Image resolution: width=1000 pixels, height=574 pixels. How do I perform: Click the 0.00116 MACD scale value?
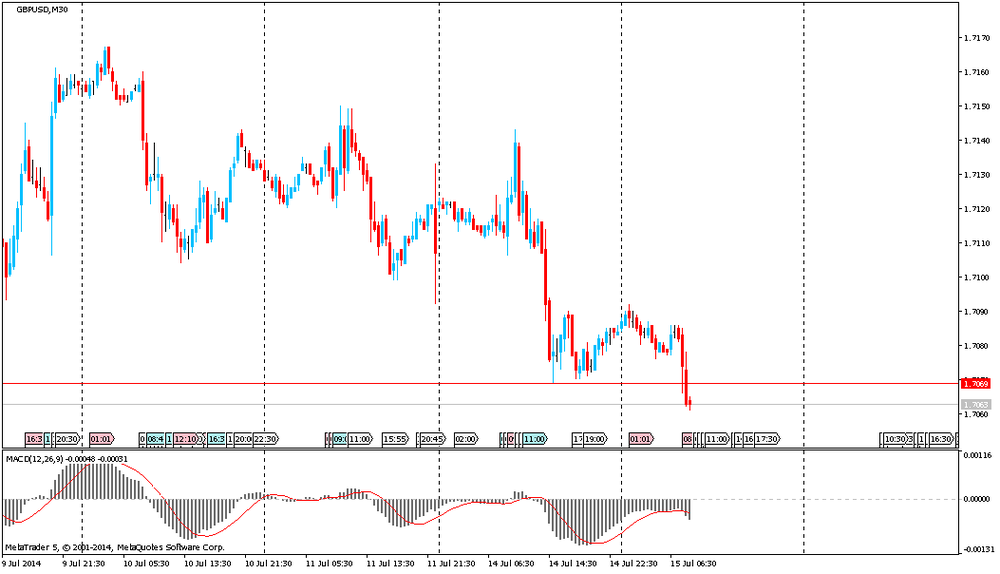tap(977, 455)
